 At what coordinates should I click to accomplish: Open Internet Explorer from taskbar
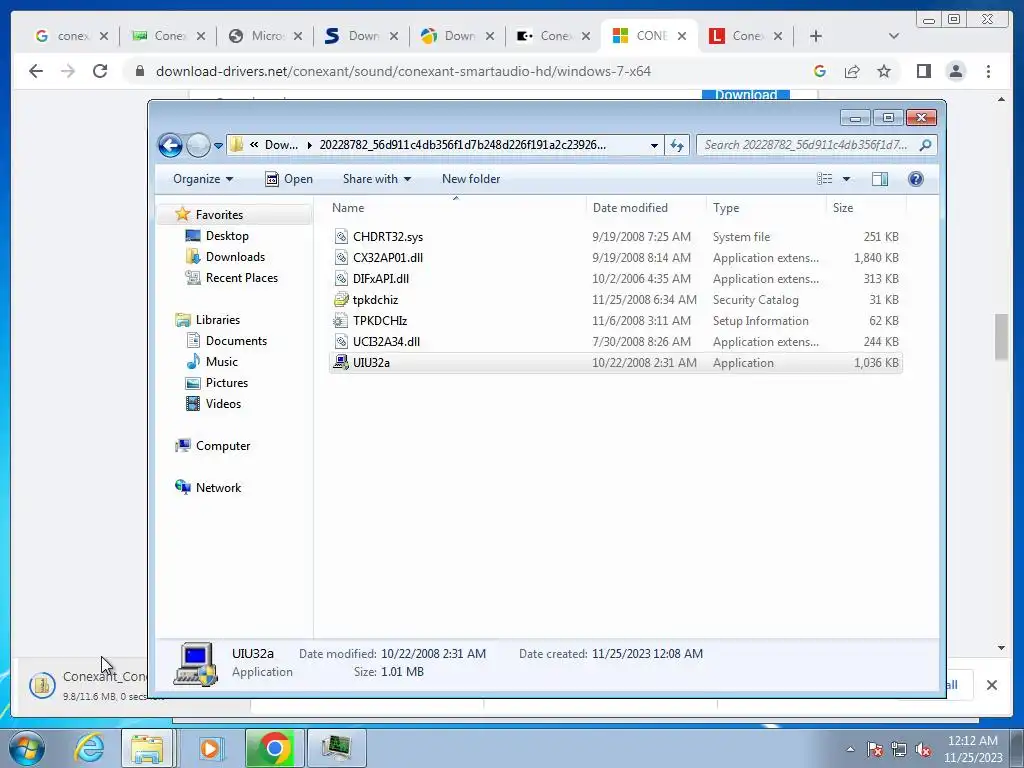[89, 748]
